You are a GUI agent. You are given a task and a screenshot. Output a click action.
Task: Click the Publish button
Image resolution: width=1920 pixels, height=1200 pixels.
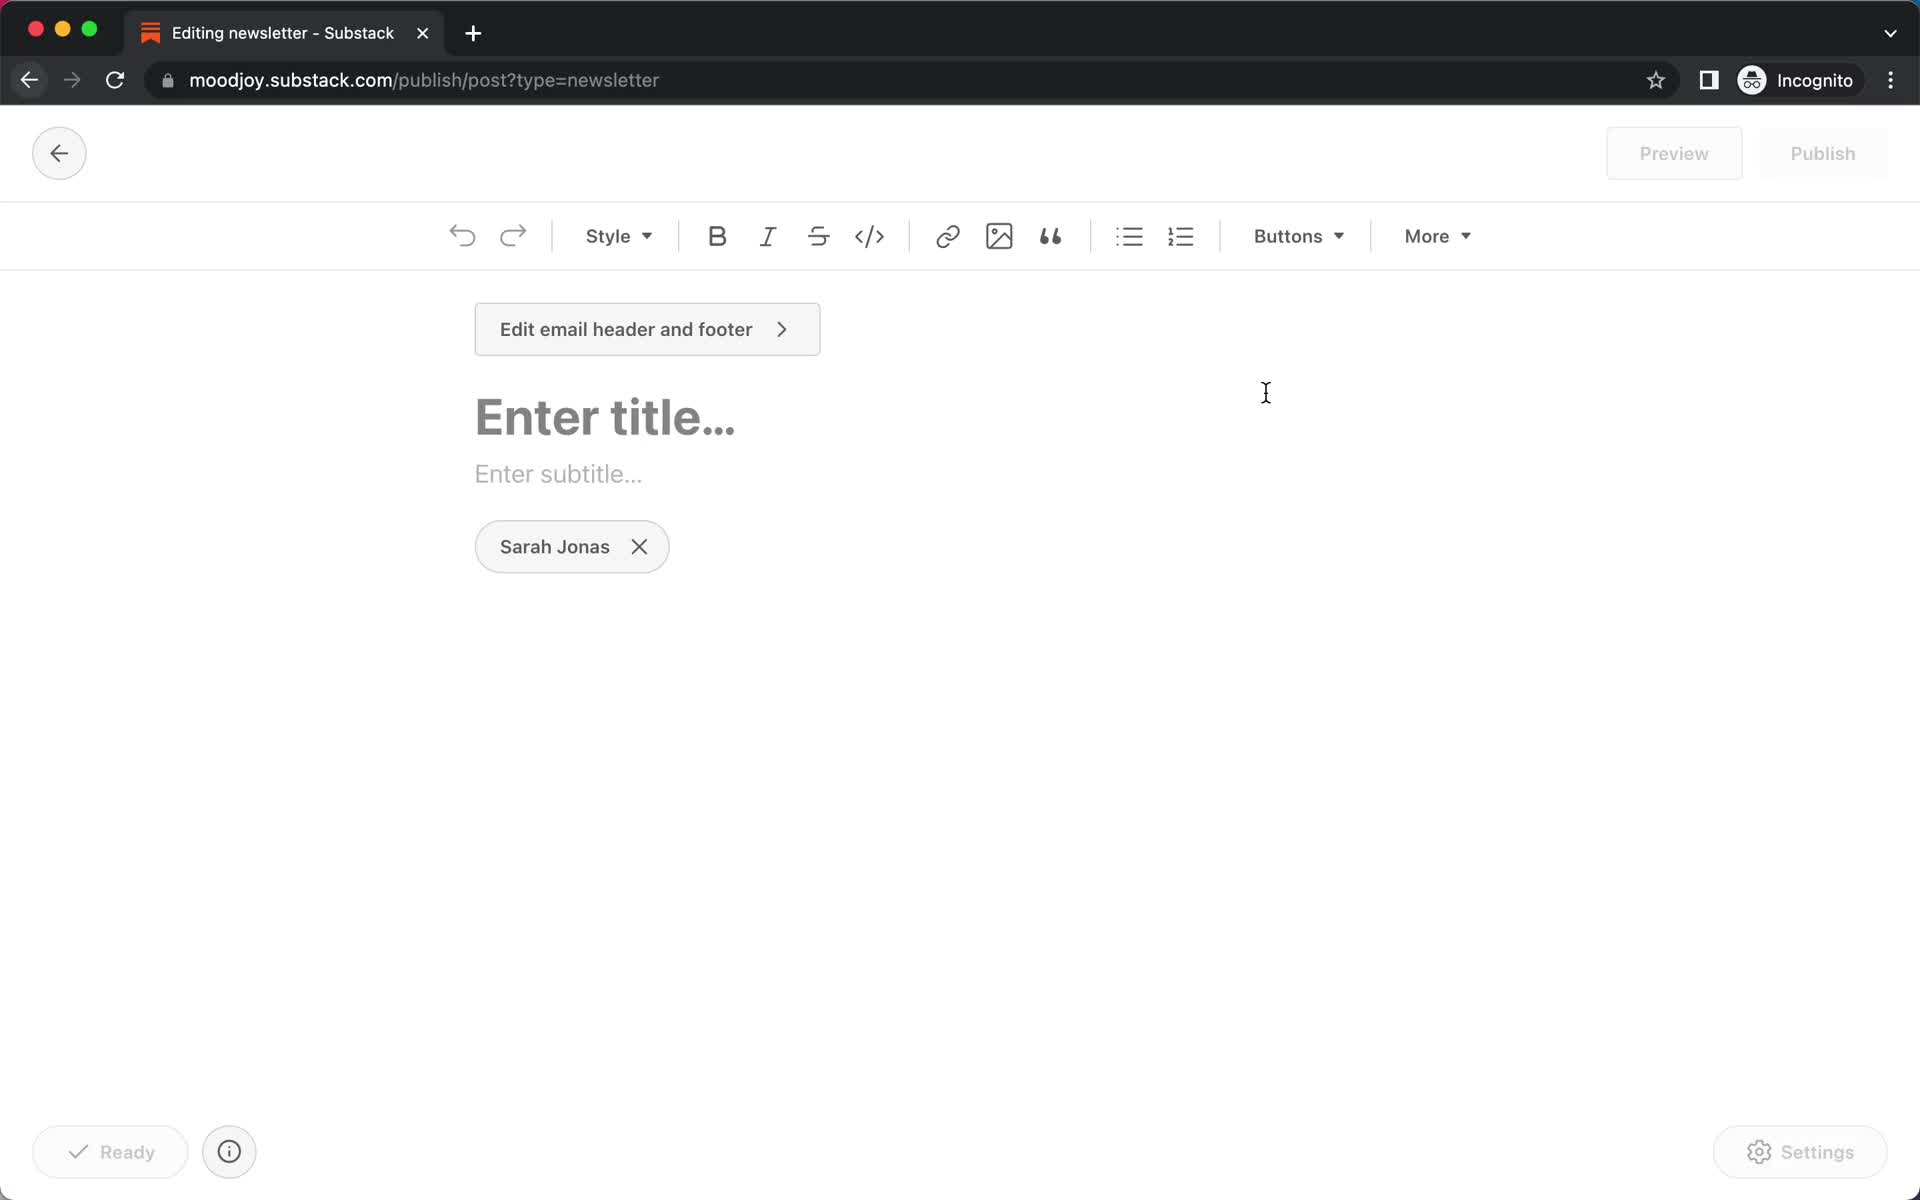click(1822, 152)
